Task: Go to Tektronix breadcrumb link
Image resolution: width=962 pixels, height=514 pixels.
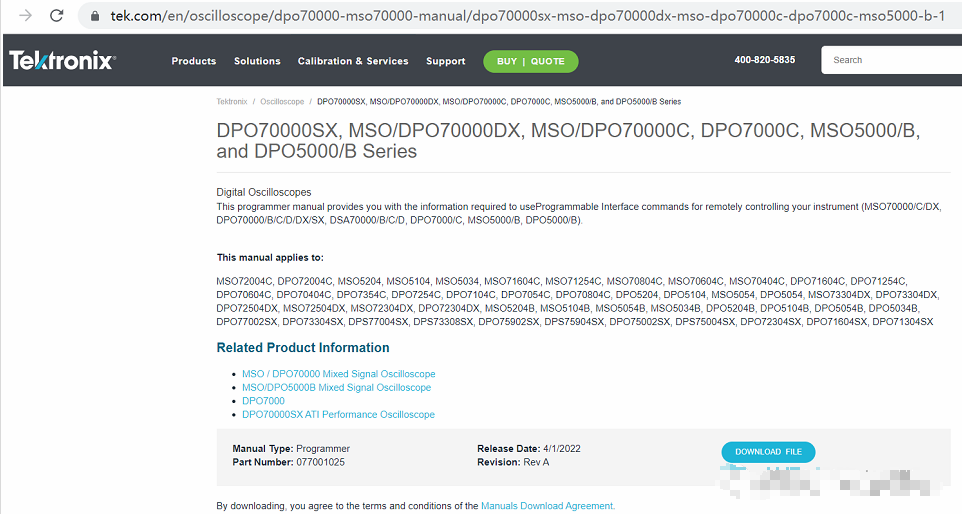Action: [232, 102]
